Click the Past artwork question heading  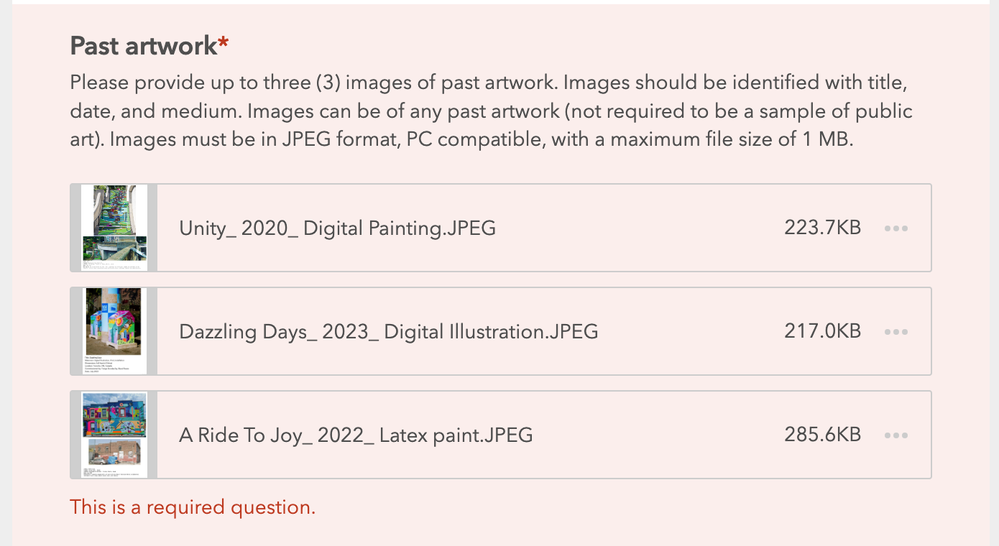pyautogui.click(x=143, y=46)
